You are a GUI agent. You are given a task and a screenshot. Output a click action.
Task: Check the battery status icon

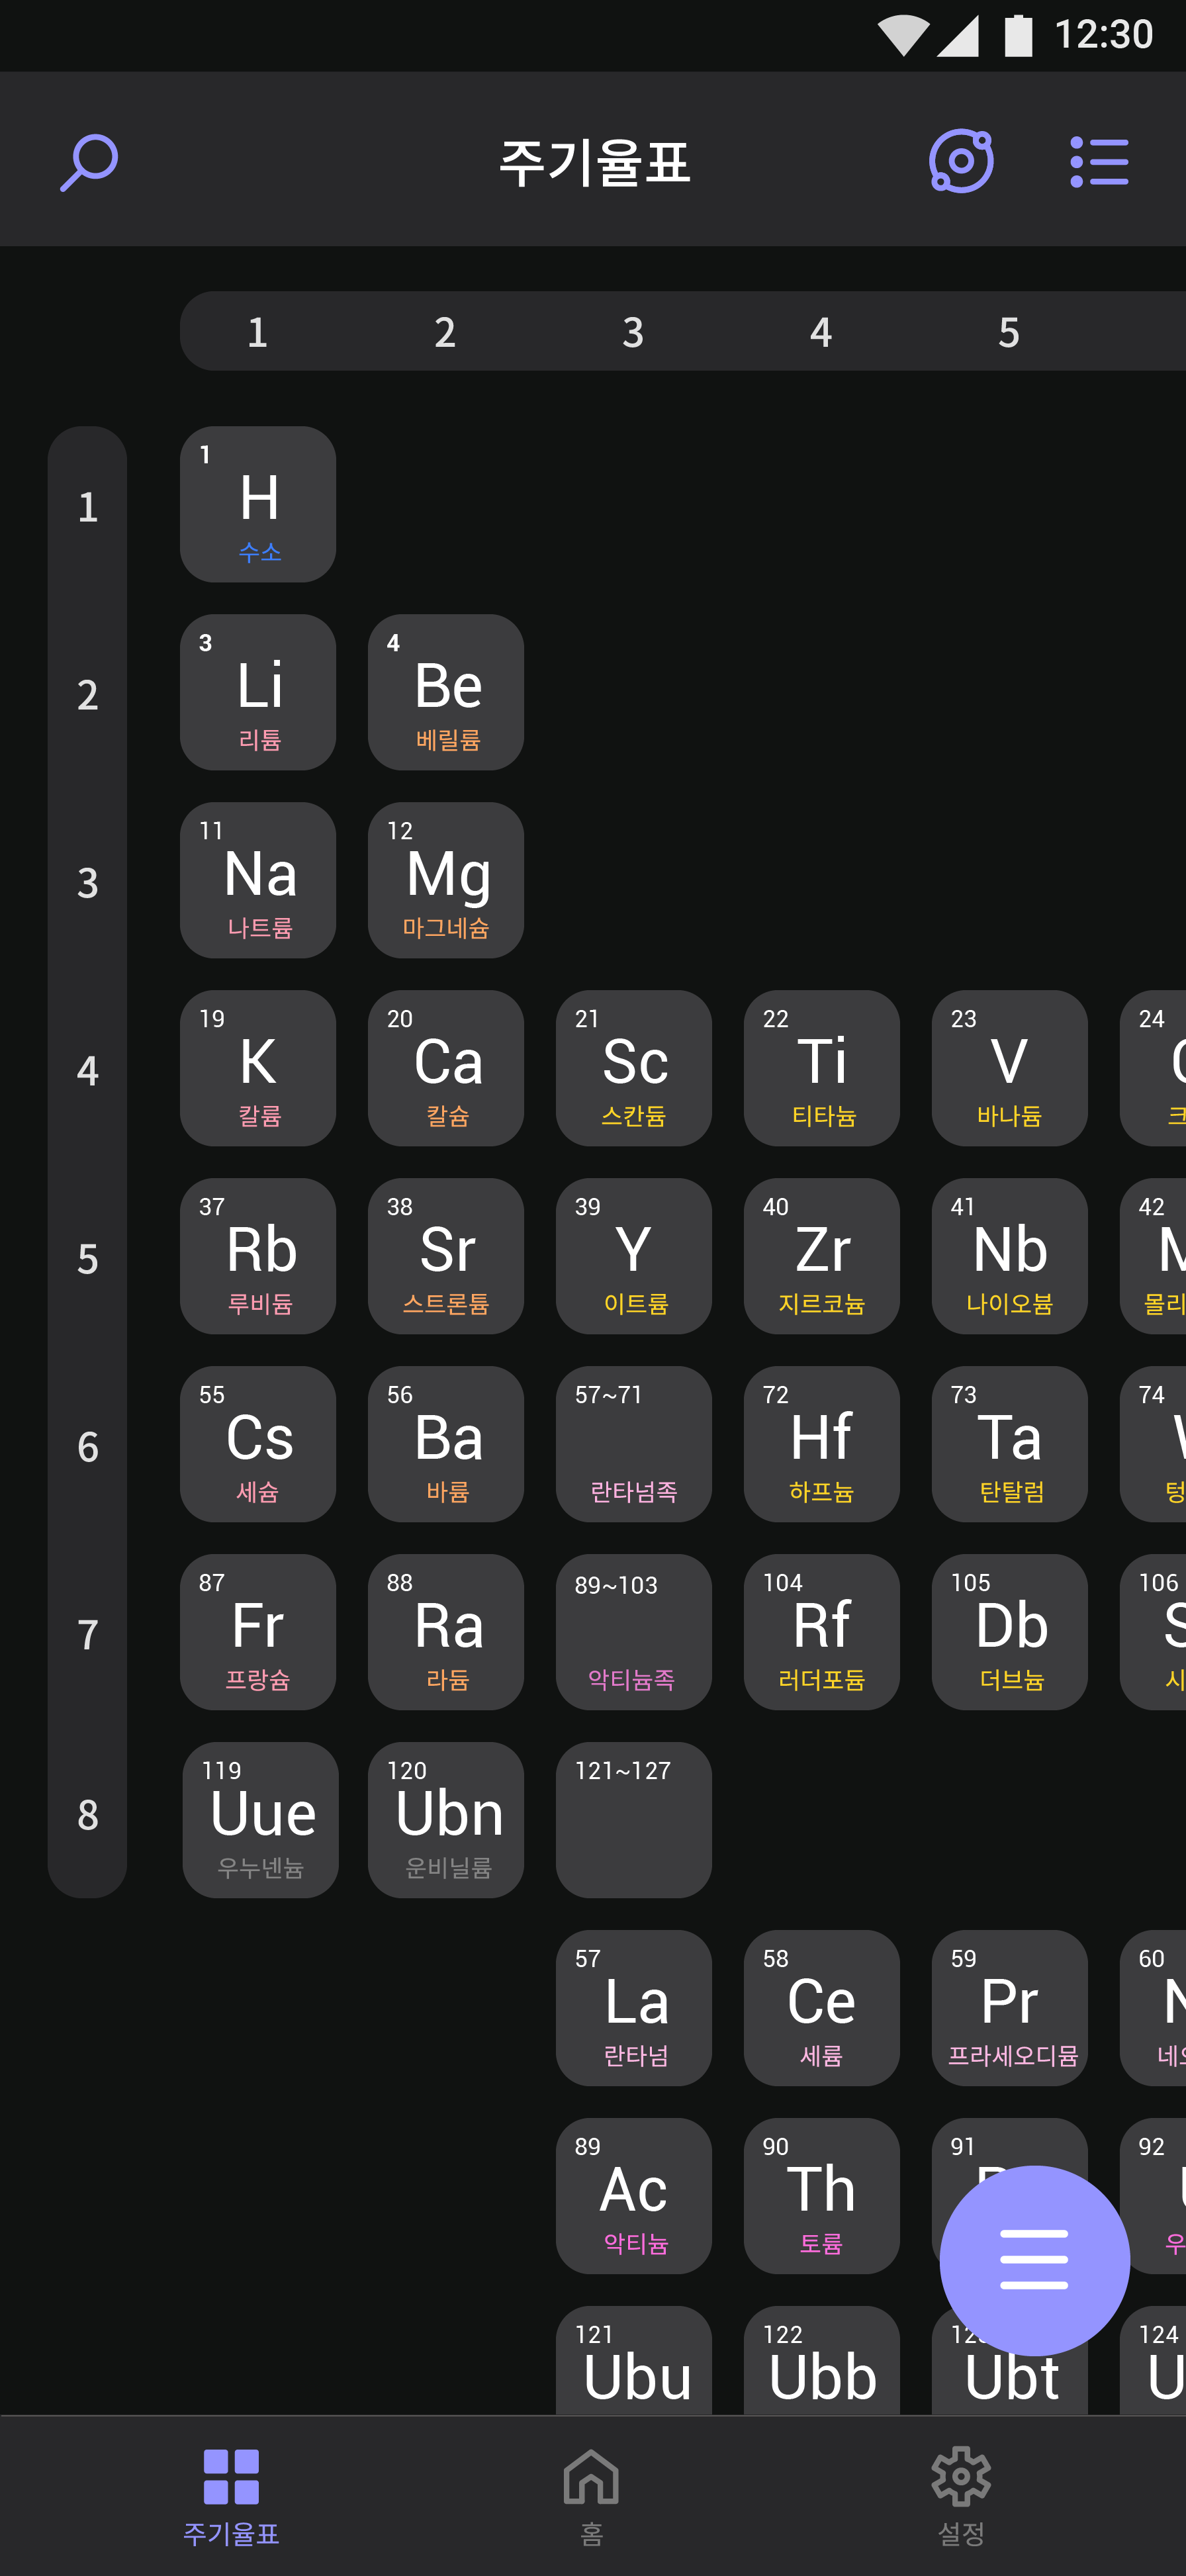[x=1018, y=35]
